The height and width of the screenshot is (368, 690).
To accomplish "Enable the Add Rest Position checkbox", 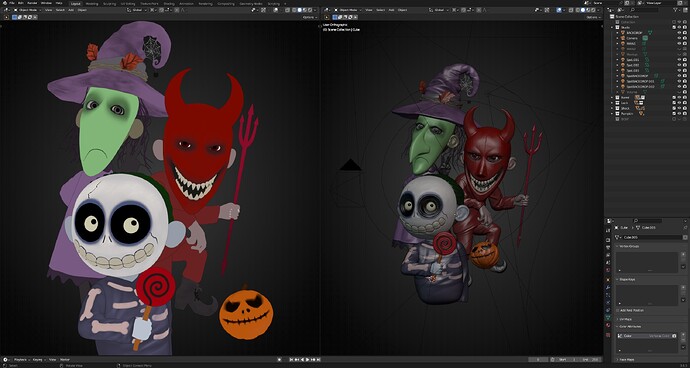I will [617, 310].
